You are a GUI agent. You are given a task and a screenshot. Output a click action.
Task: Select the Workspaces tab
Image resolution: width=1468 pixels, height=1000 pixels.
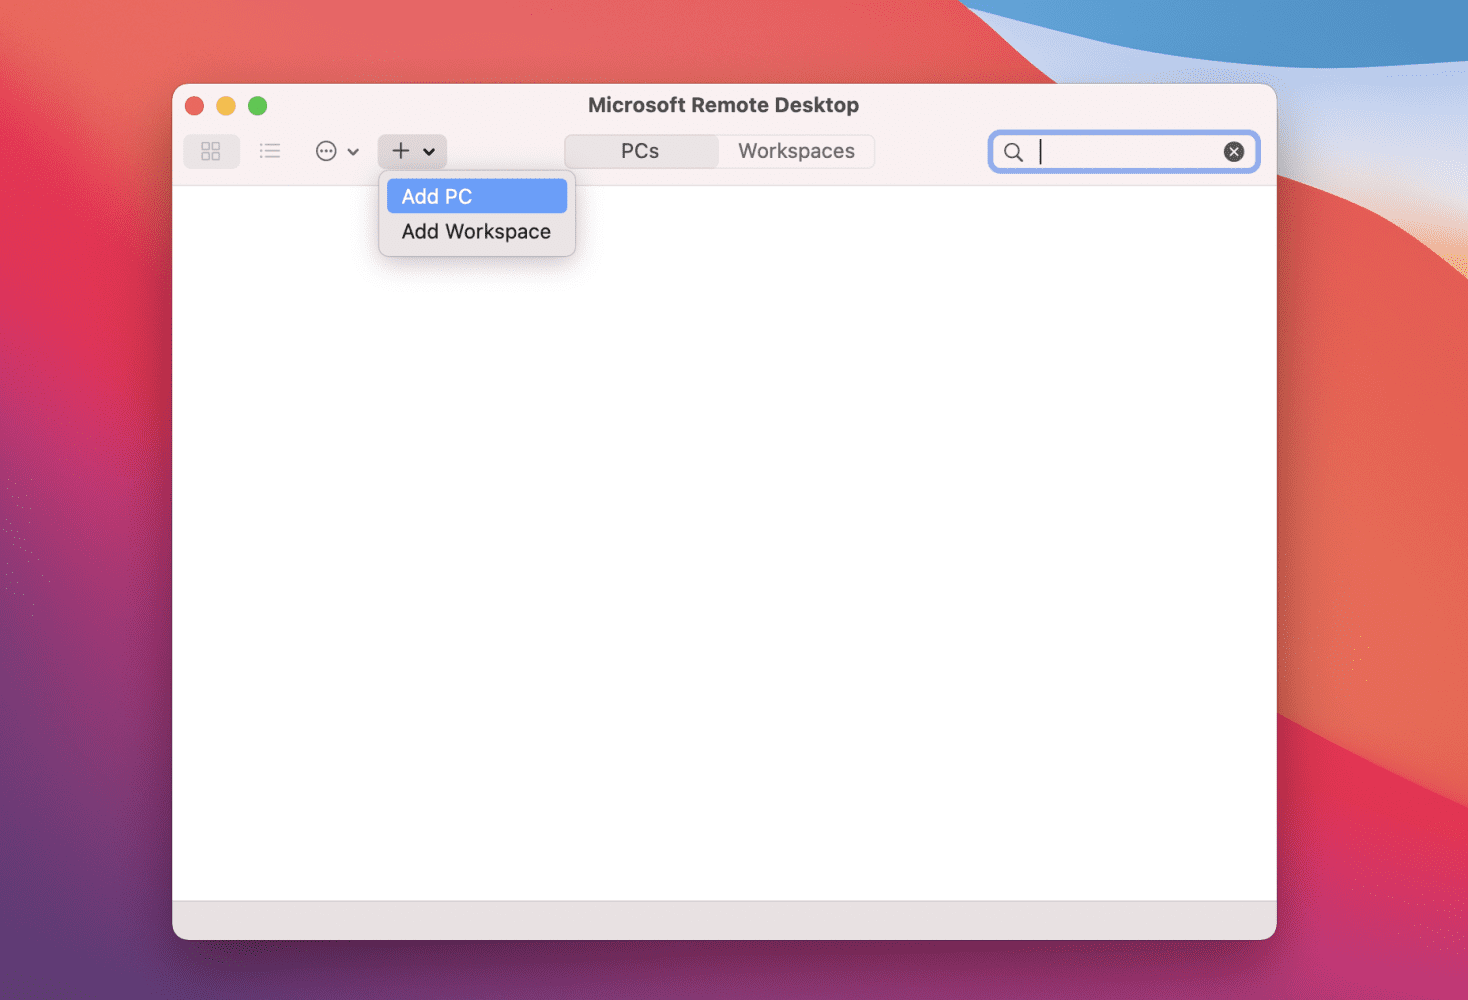796,151
